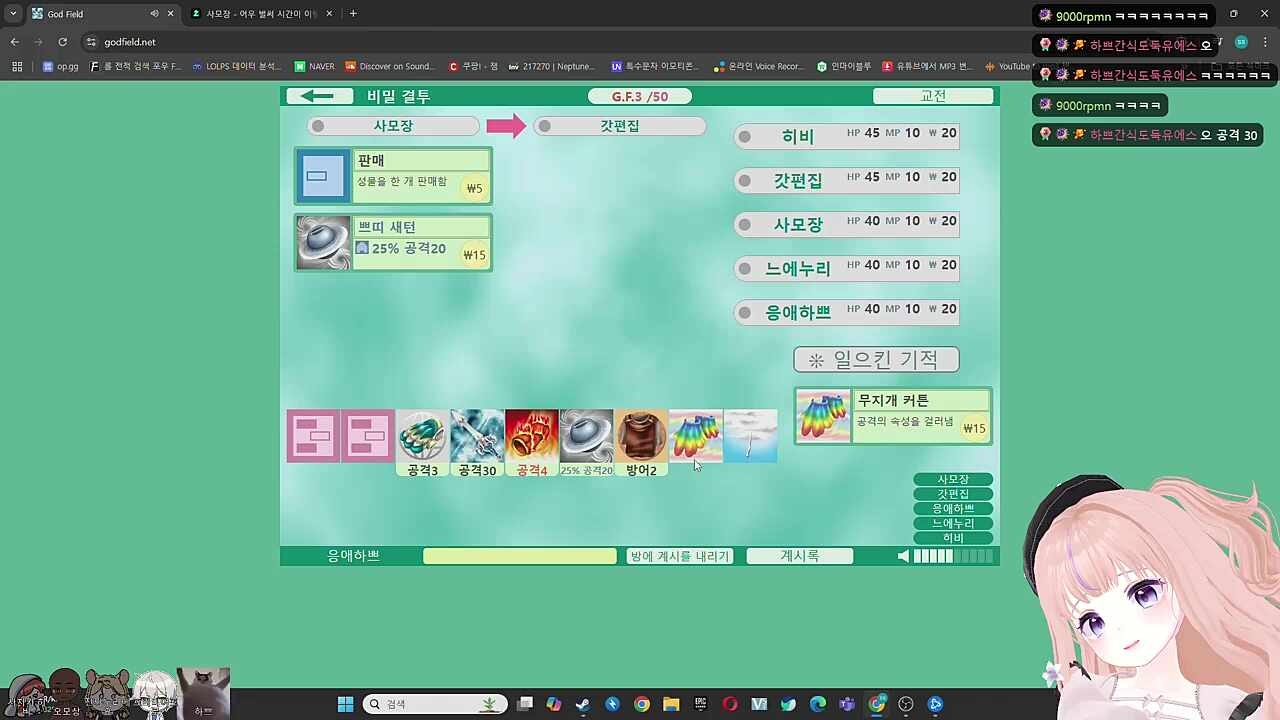Select player 응애하쁘 in player list
1280x720 pixels.
click(x=847, y=313)
